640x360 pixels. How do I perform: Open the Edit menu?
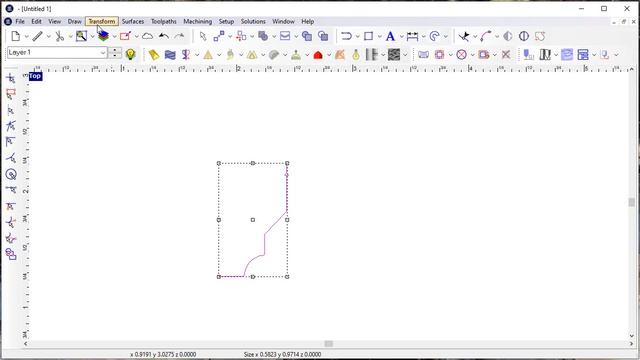(36, 21)
